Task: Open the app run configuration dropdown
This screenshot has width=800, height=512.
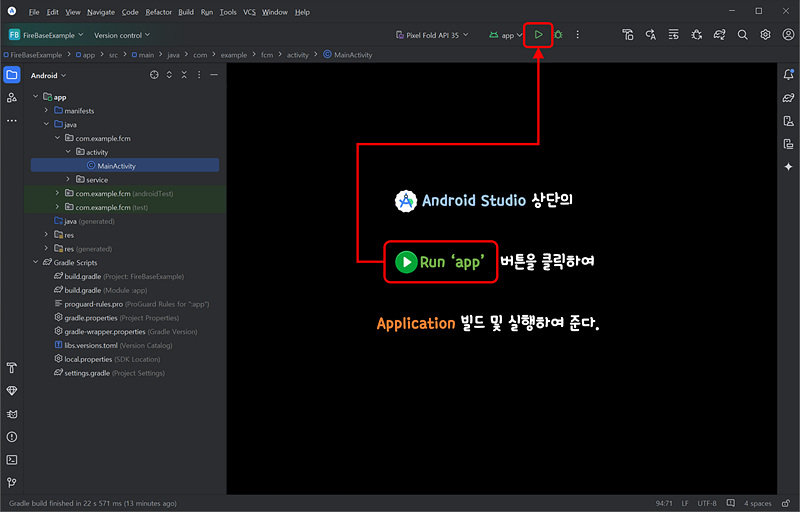Action: pyautogui.click(x=505, y=35)
